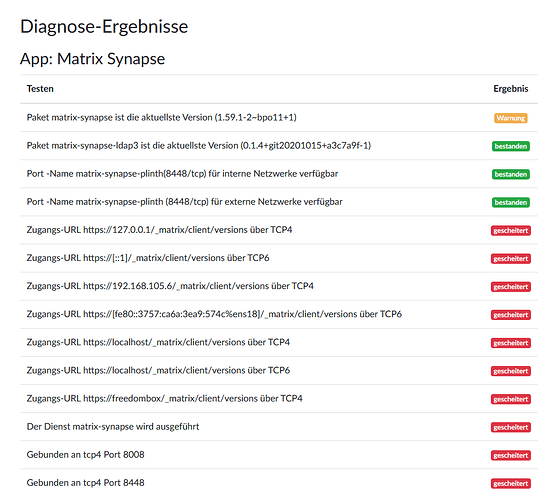This screenshot has height=499, width=558.
Task: Click gescheitert badge for fe80 address URL
Action: [511, 315]
